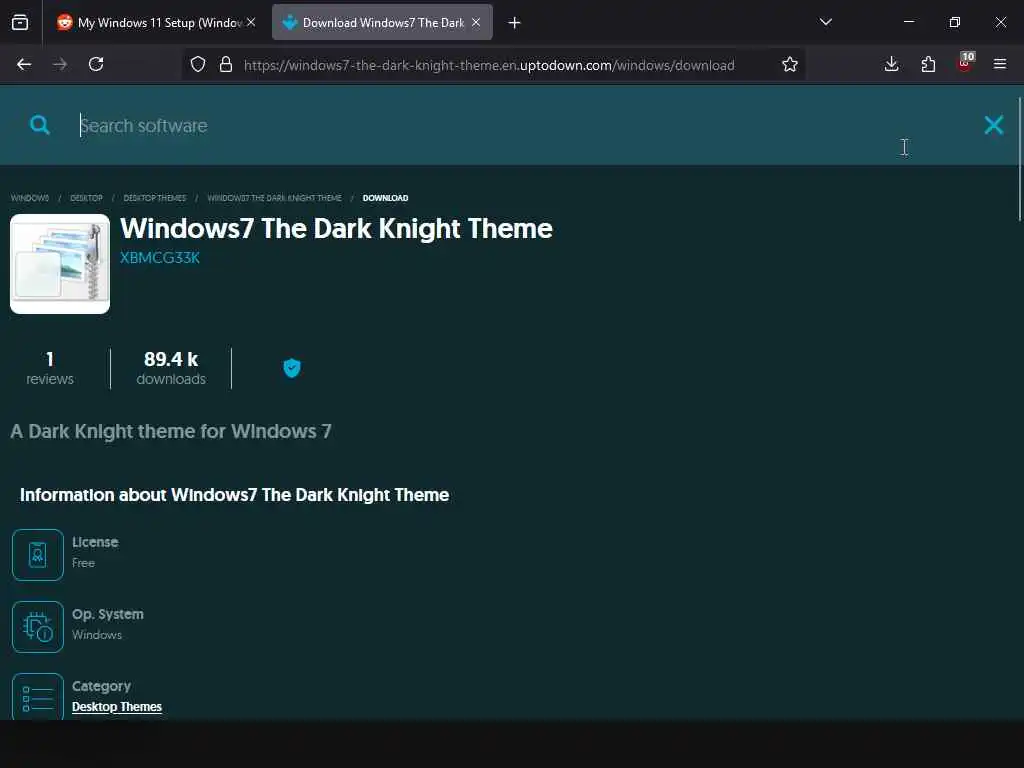
Task: Click the Windows operating system value
Action: (97, 635)
